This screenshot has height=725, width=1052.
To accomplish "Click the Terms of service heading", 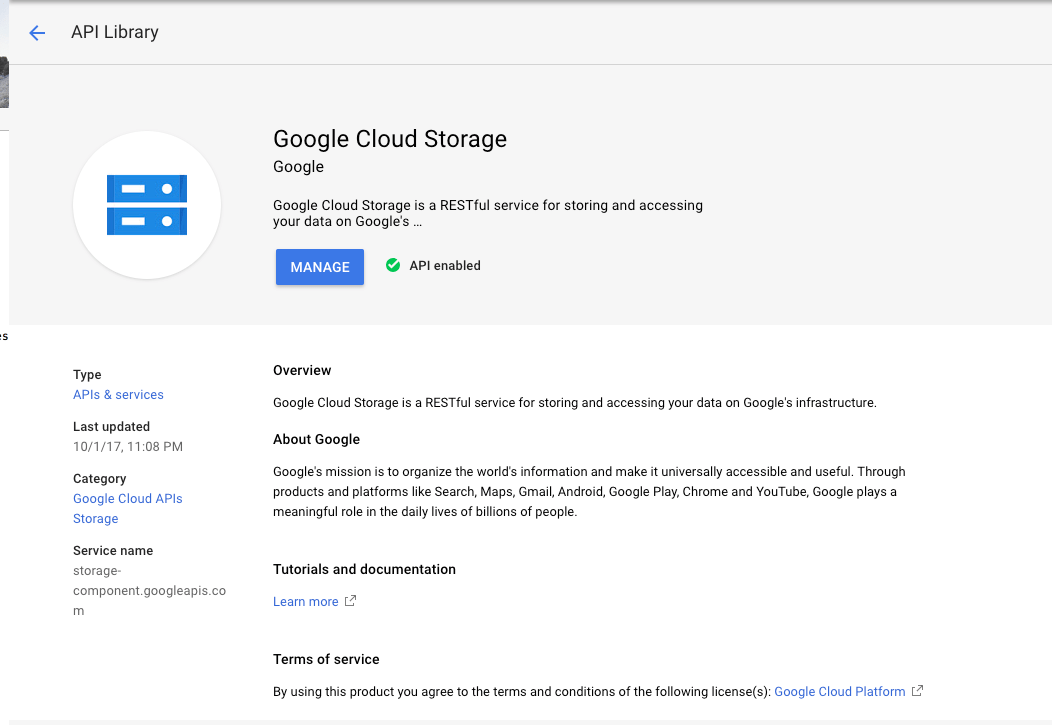I will coord(326,659).
